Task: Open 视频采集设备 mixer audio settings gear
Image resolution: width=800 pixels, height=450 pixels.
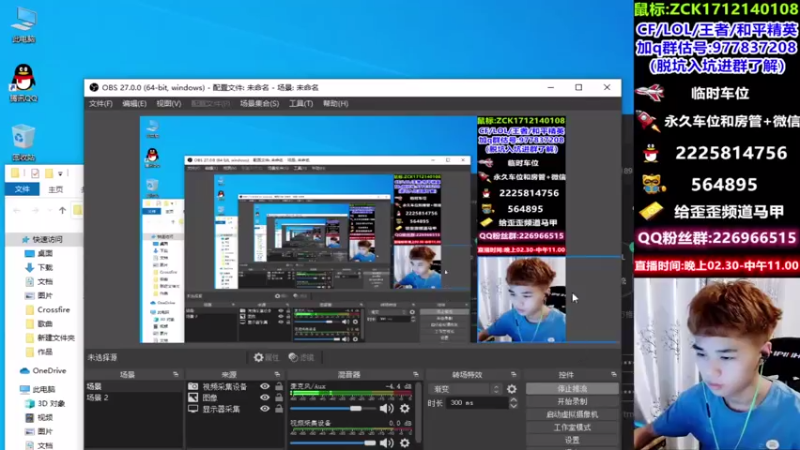Action: click(x=405, y=443)
